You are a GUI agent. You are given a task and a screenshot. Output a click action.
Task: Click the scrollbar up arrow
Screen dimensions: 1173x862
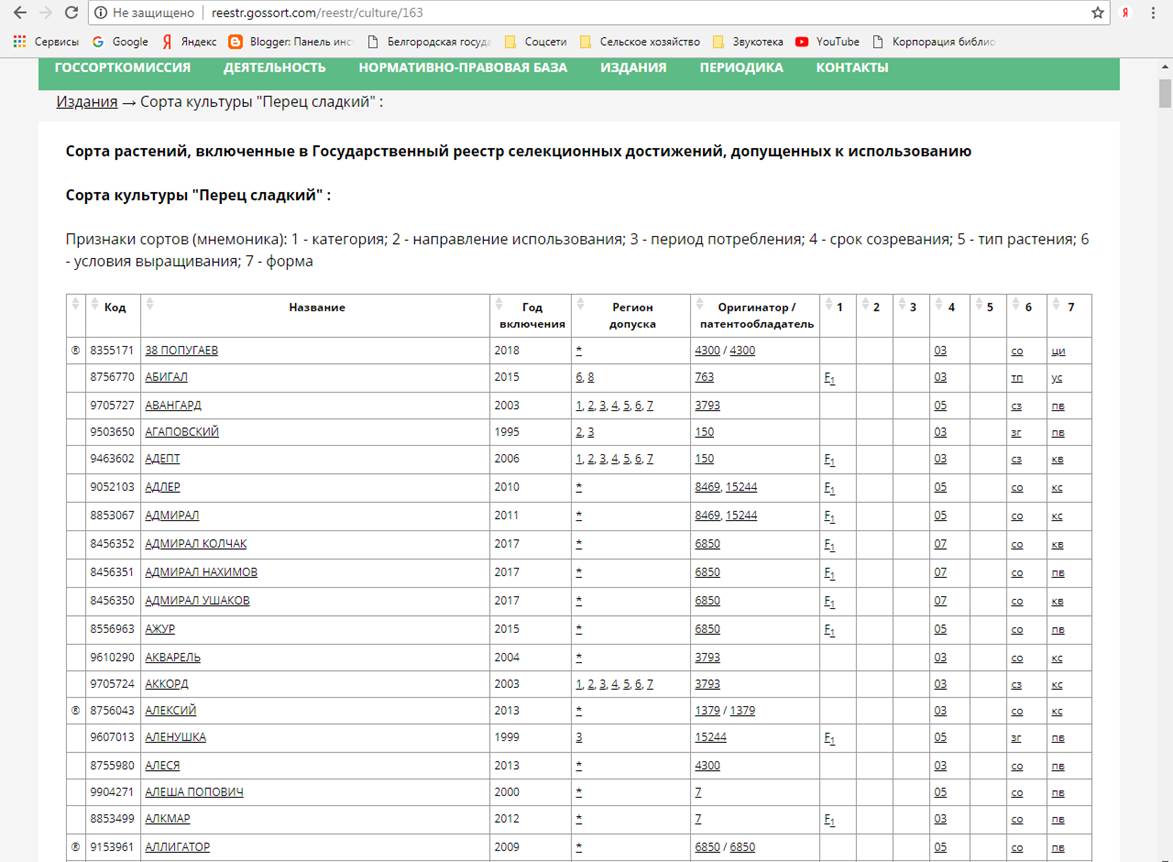point(1165,67)
